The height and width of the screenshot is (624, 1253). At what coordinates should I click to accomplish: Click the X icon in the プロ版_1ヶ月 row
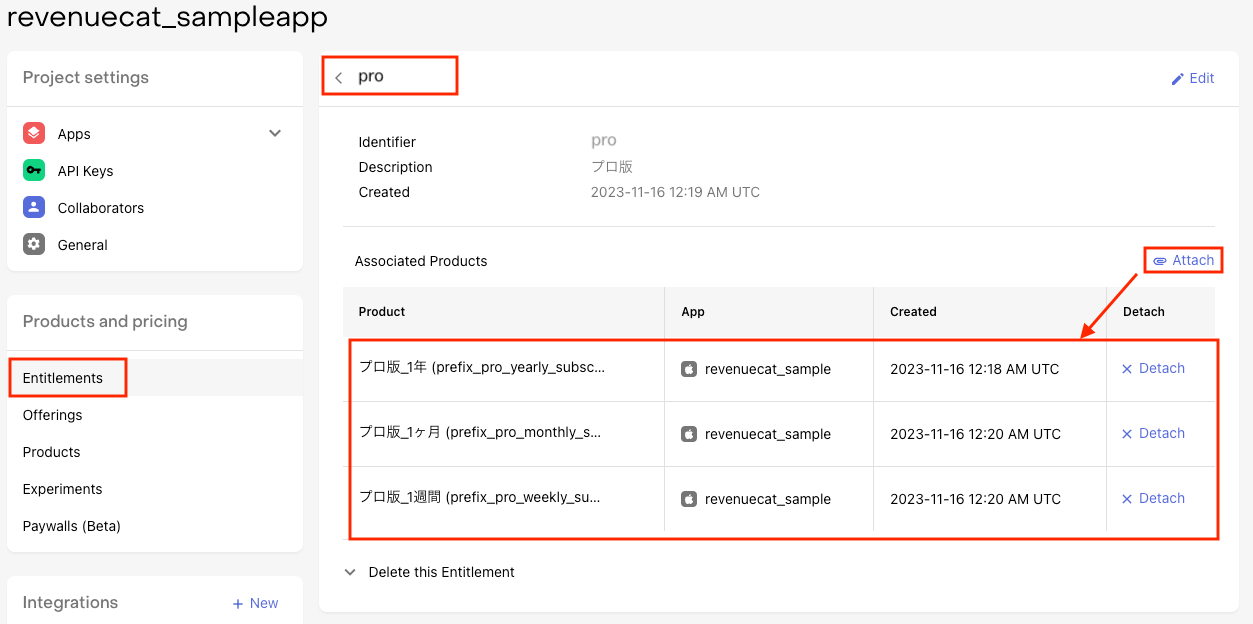(1127, 434)
